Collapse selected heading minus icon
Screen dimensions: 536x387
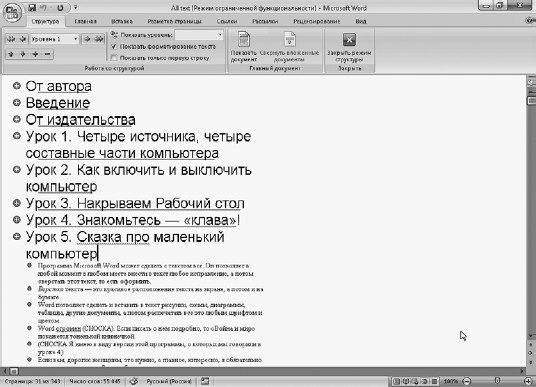[x=48, y=54]
